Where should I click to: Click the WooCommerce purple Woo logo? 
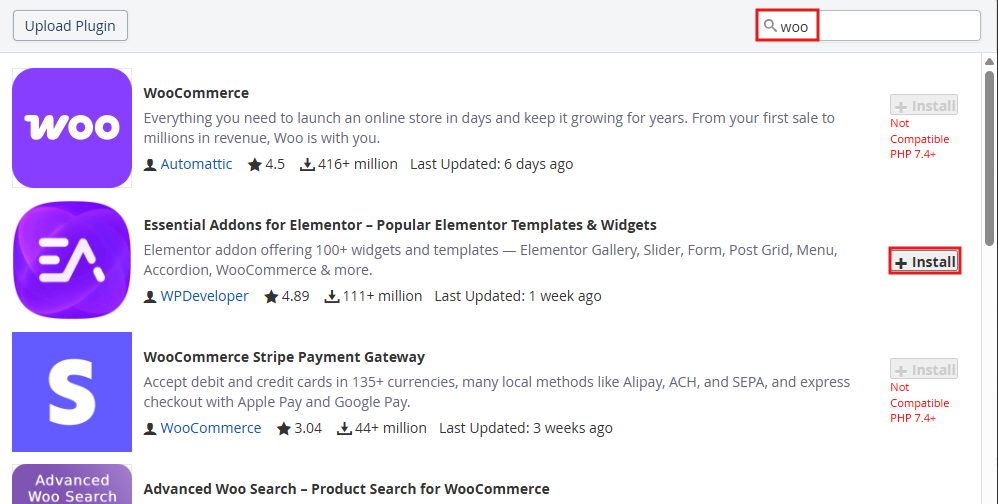coord(72,127)
